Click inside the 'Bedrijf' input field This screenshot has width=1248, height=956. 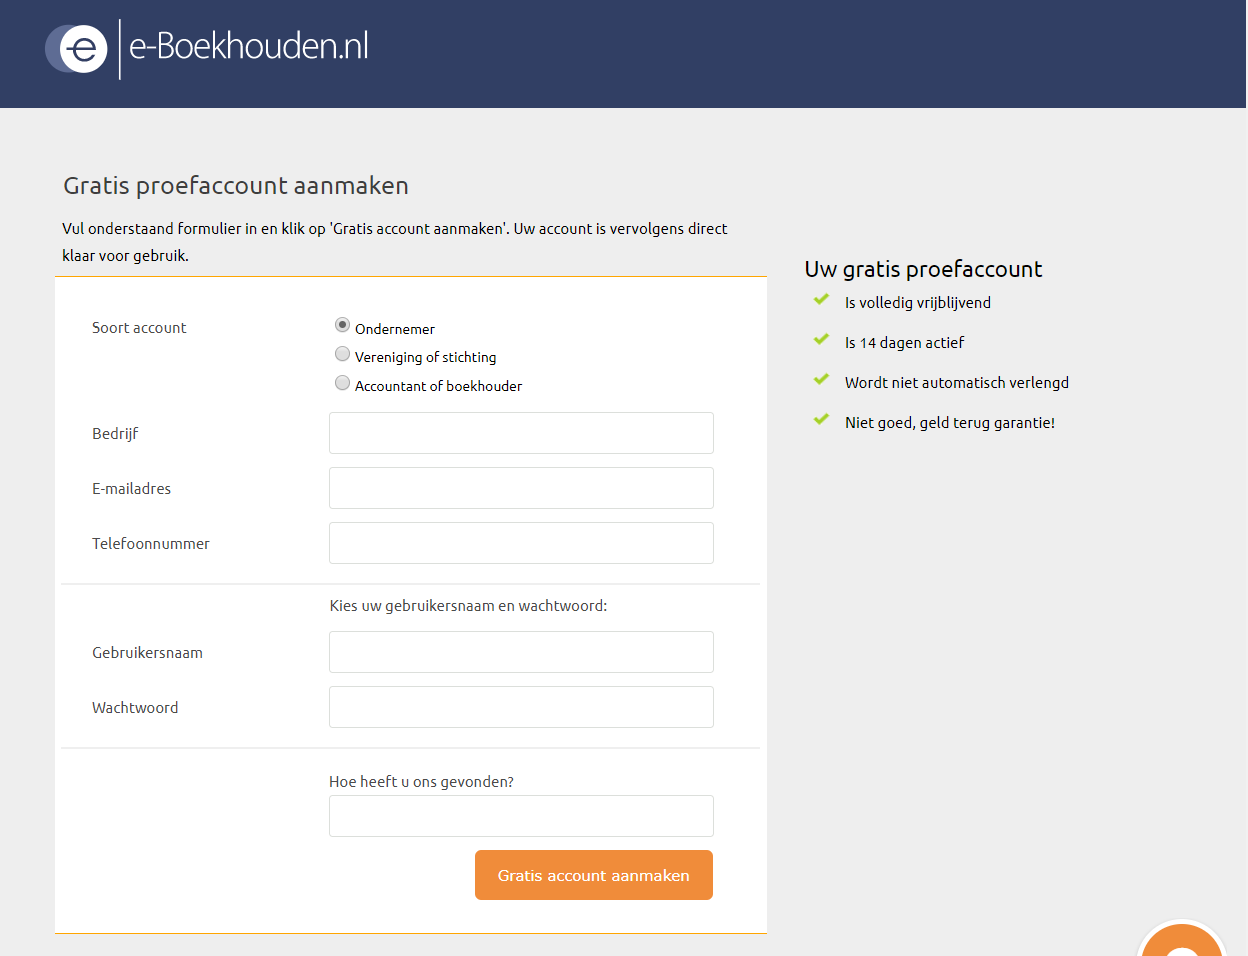pos(520,432)
